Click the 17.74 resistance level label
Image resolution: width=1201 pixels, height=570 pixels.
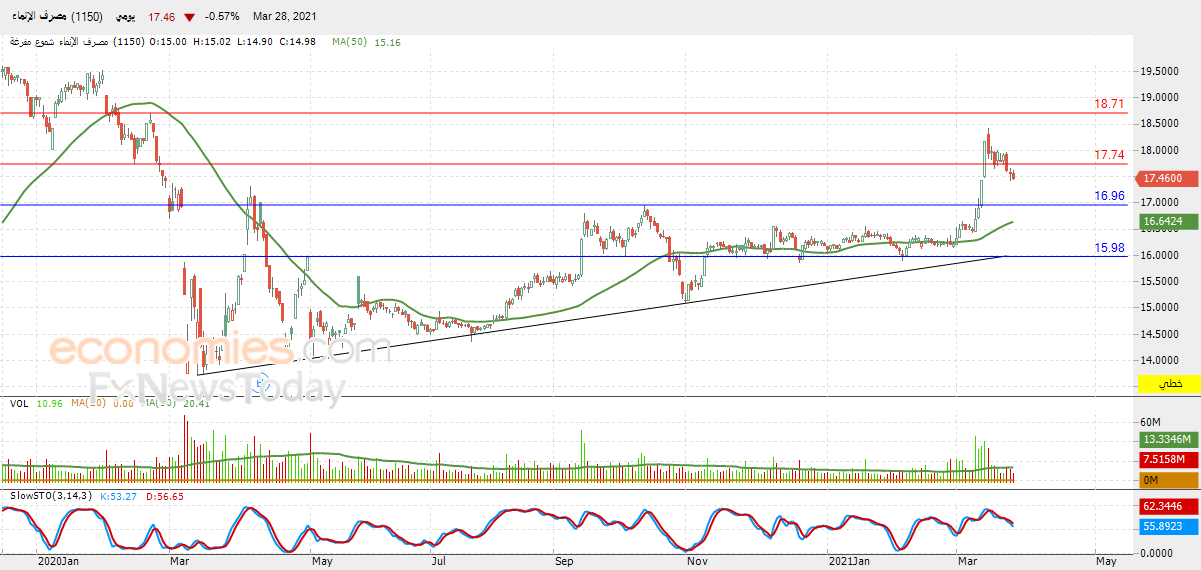1109,154
